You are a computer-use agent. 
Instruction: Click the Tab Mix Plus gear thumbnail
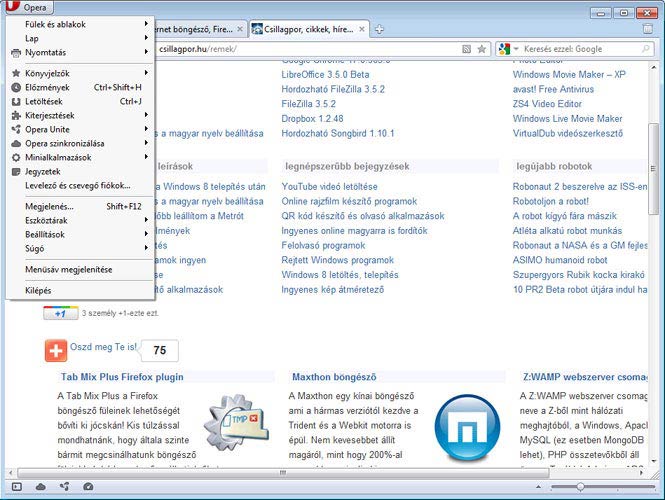(x=236, y=422)
